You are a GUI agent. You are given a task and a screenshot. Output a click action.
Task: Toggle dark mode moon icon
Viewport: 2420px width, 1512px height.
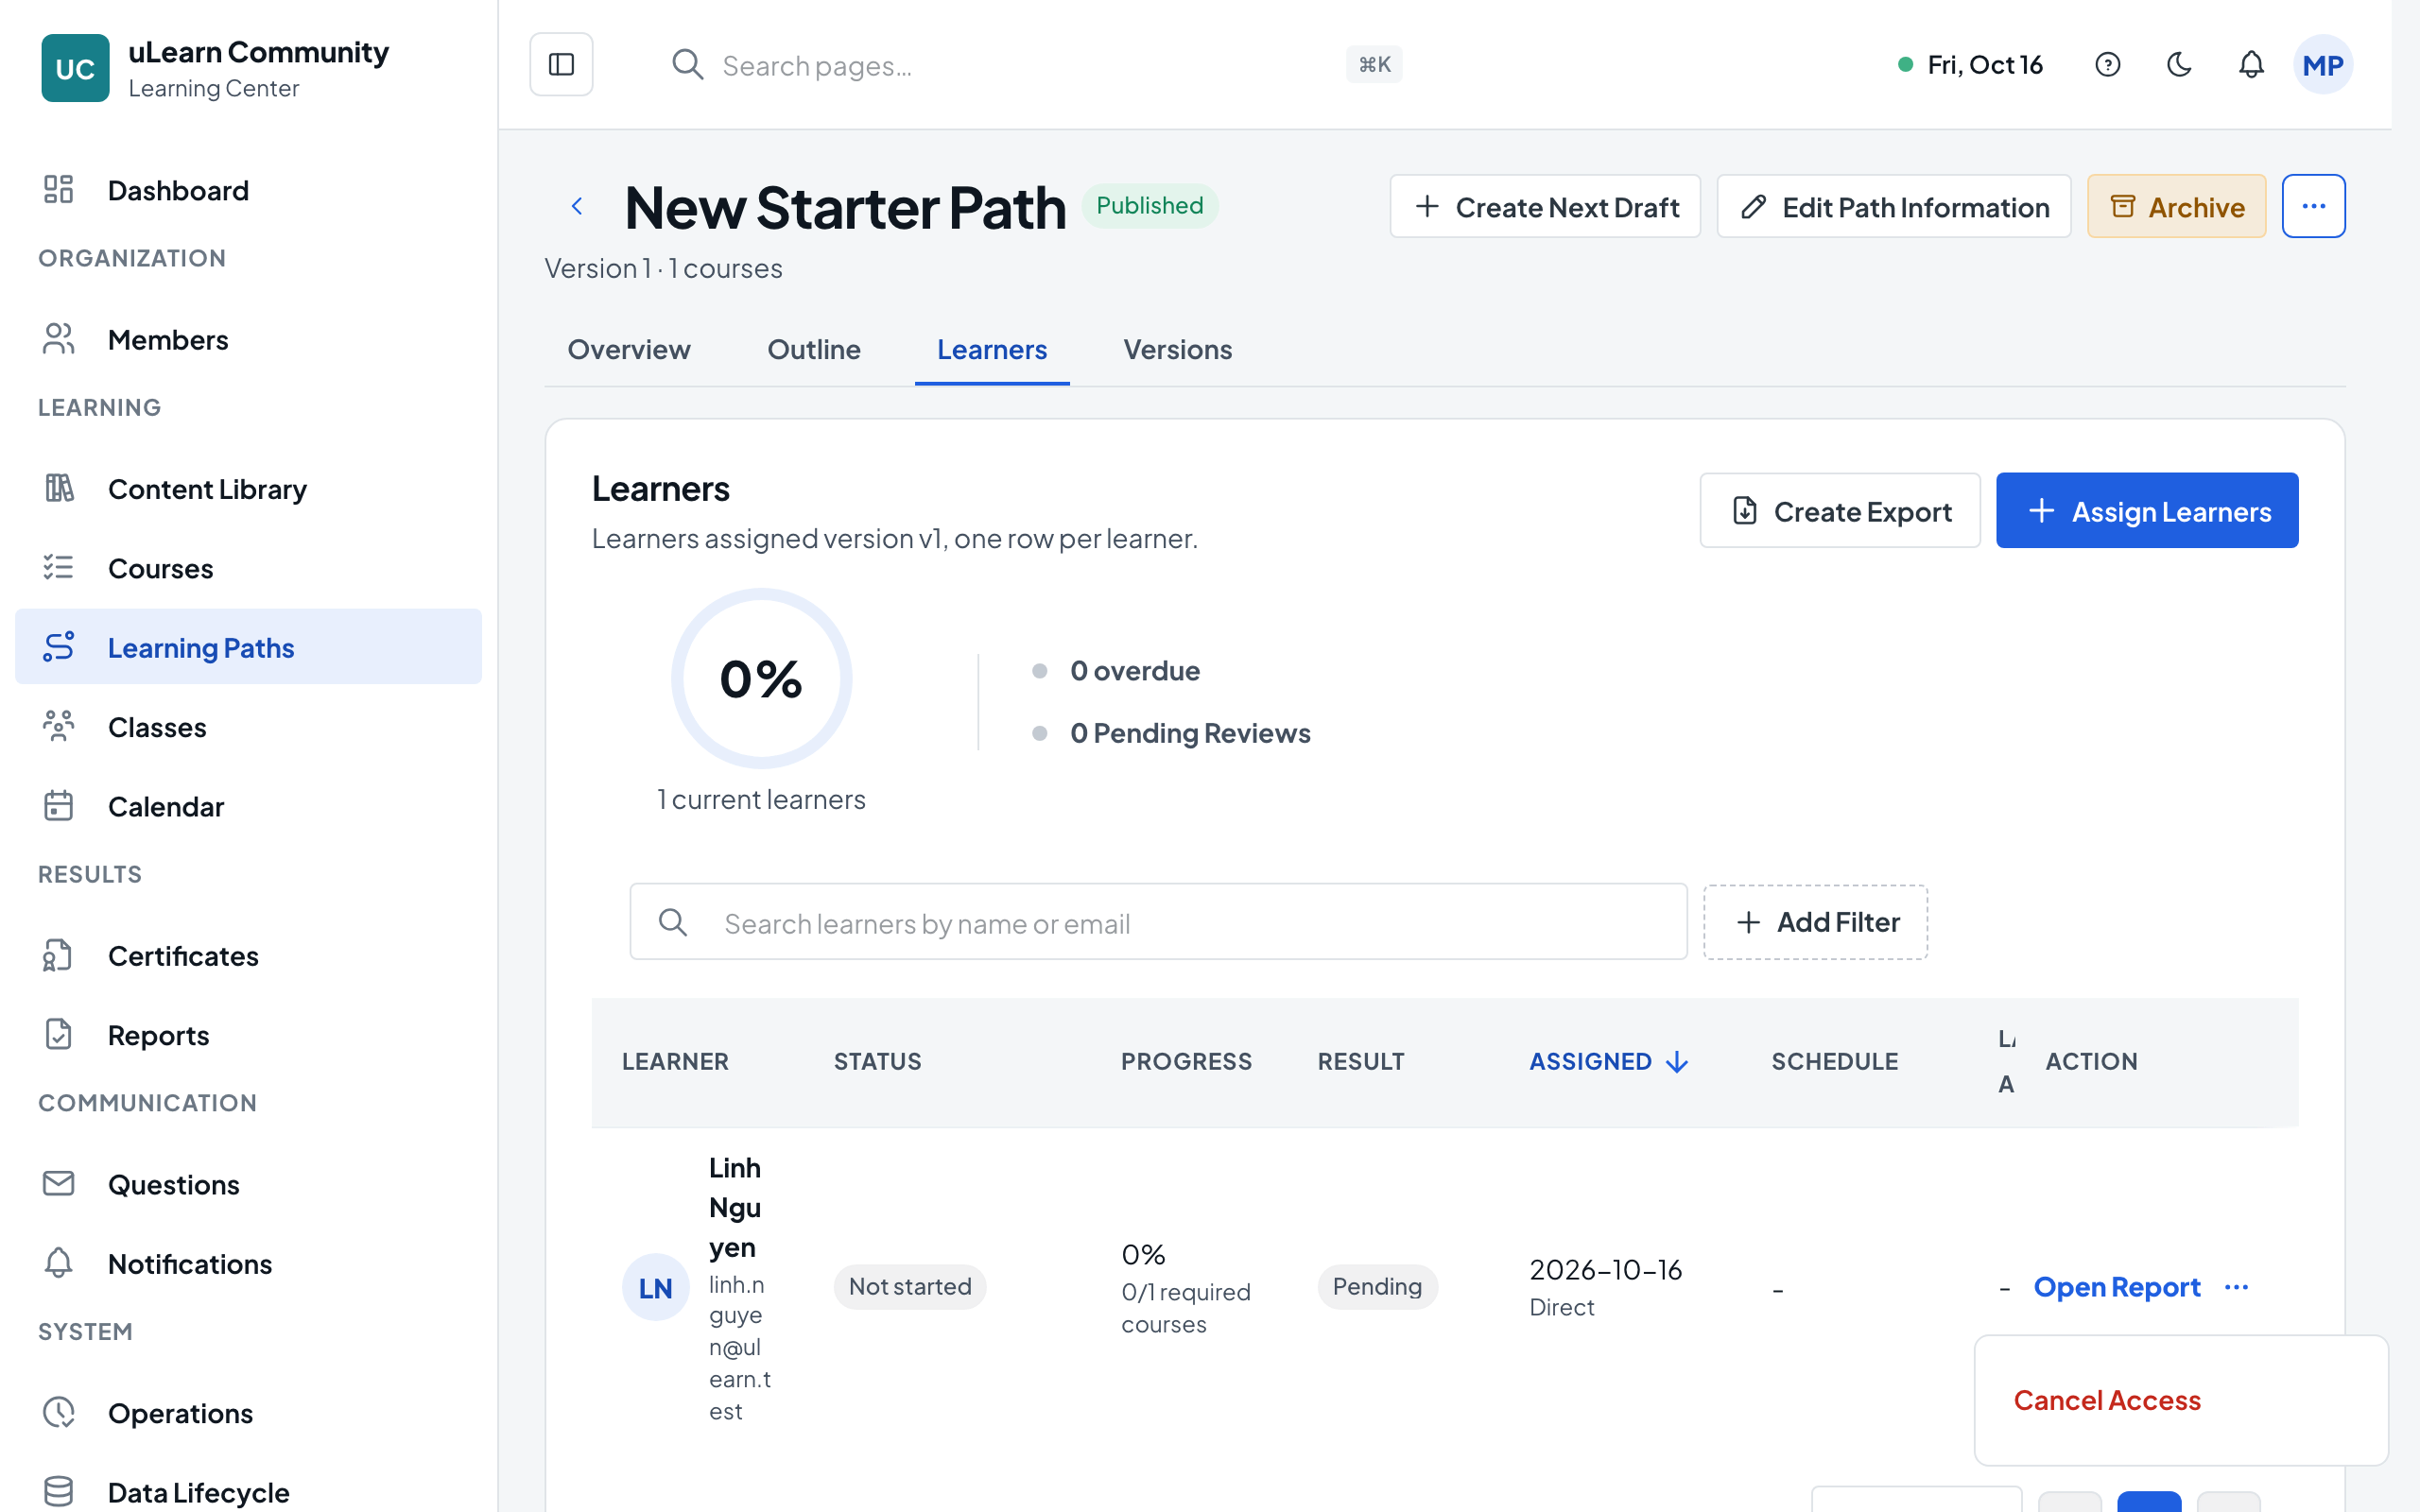tap(2179, 65)
